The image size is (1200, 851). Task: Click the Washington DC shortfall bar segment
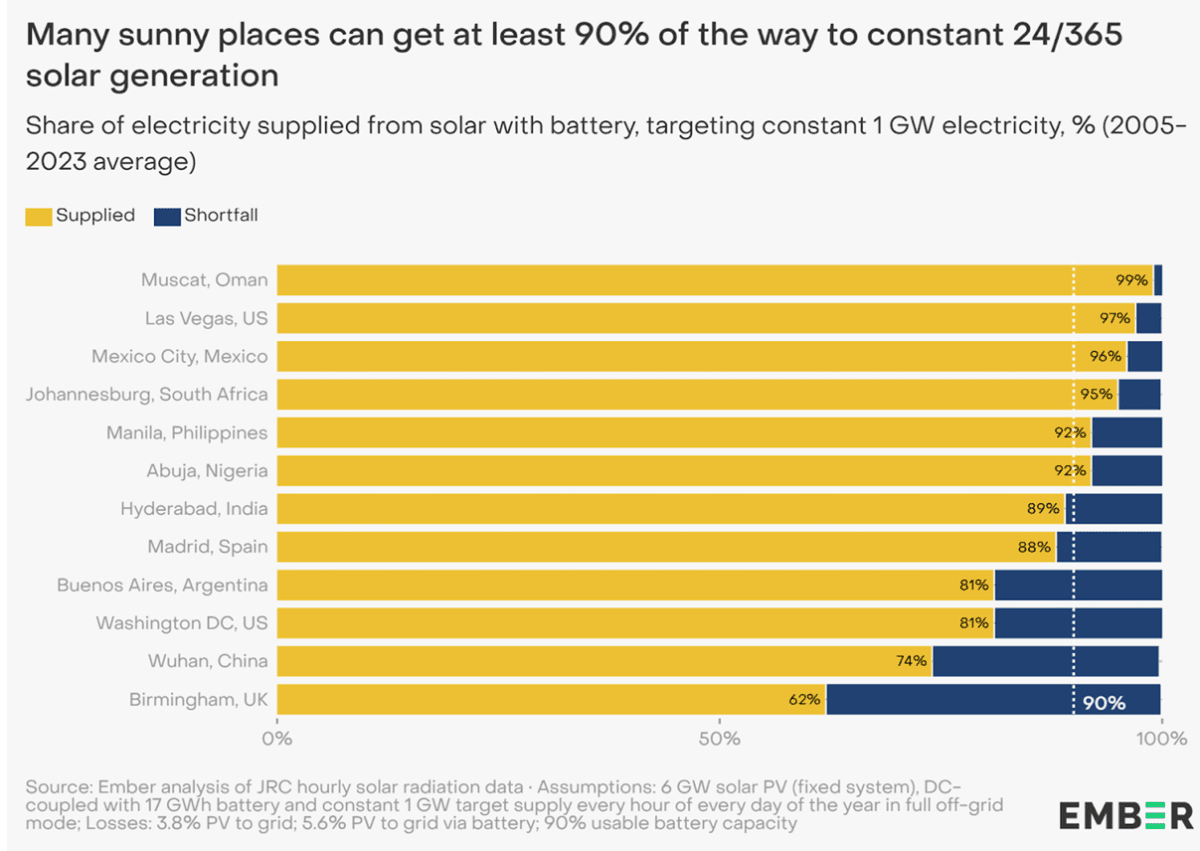point(1078,623)
